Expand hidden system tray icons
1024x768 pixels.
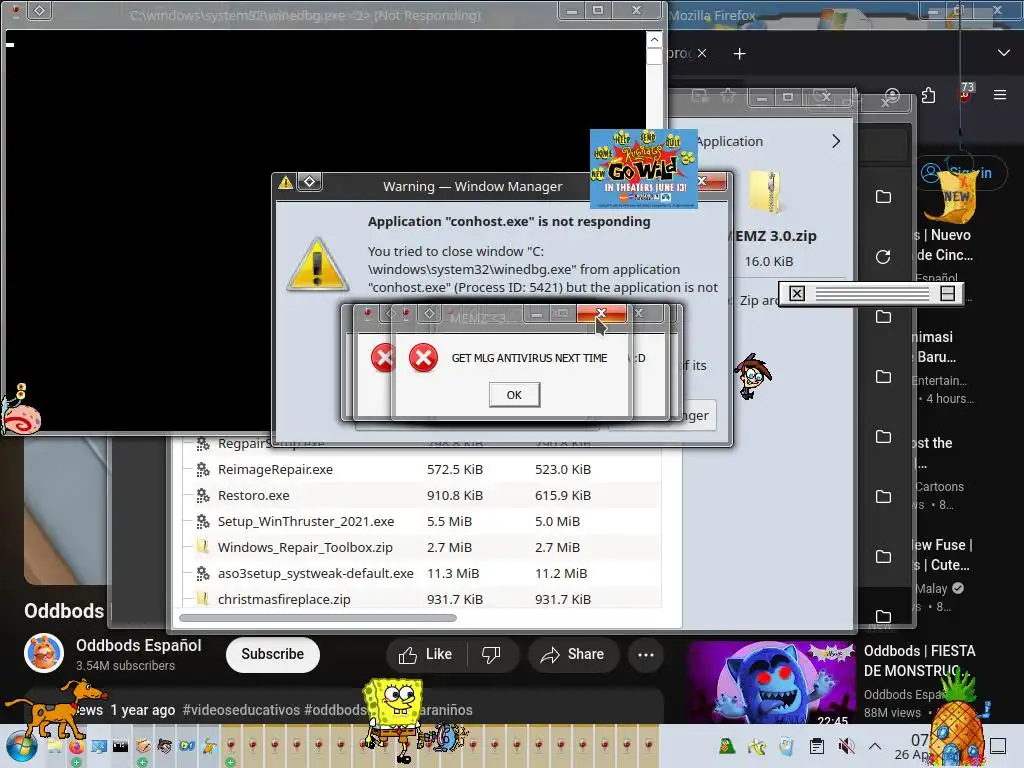pos(875,746)
